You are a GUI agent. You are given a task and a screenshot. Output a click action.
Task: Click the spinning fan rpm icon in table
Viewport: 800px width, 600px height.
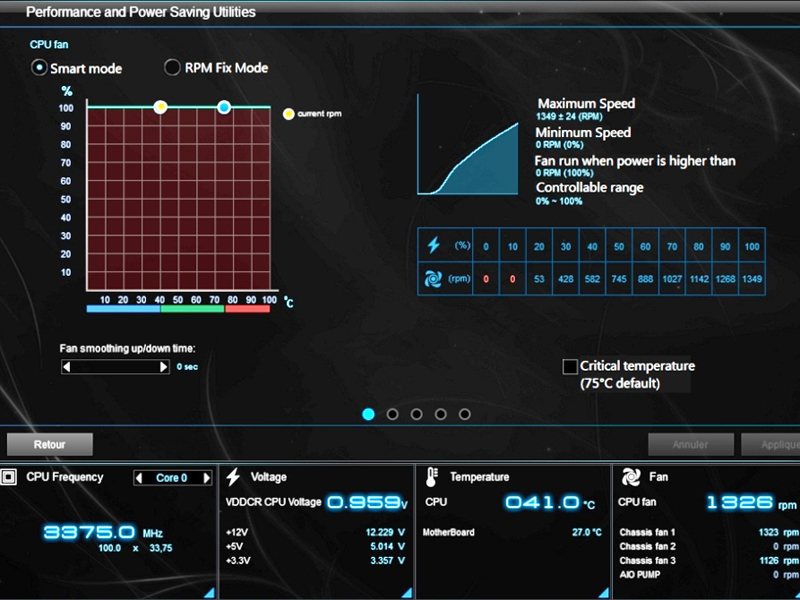point(432,278)
